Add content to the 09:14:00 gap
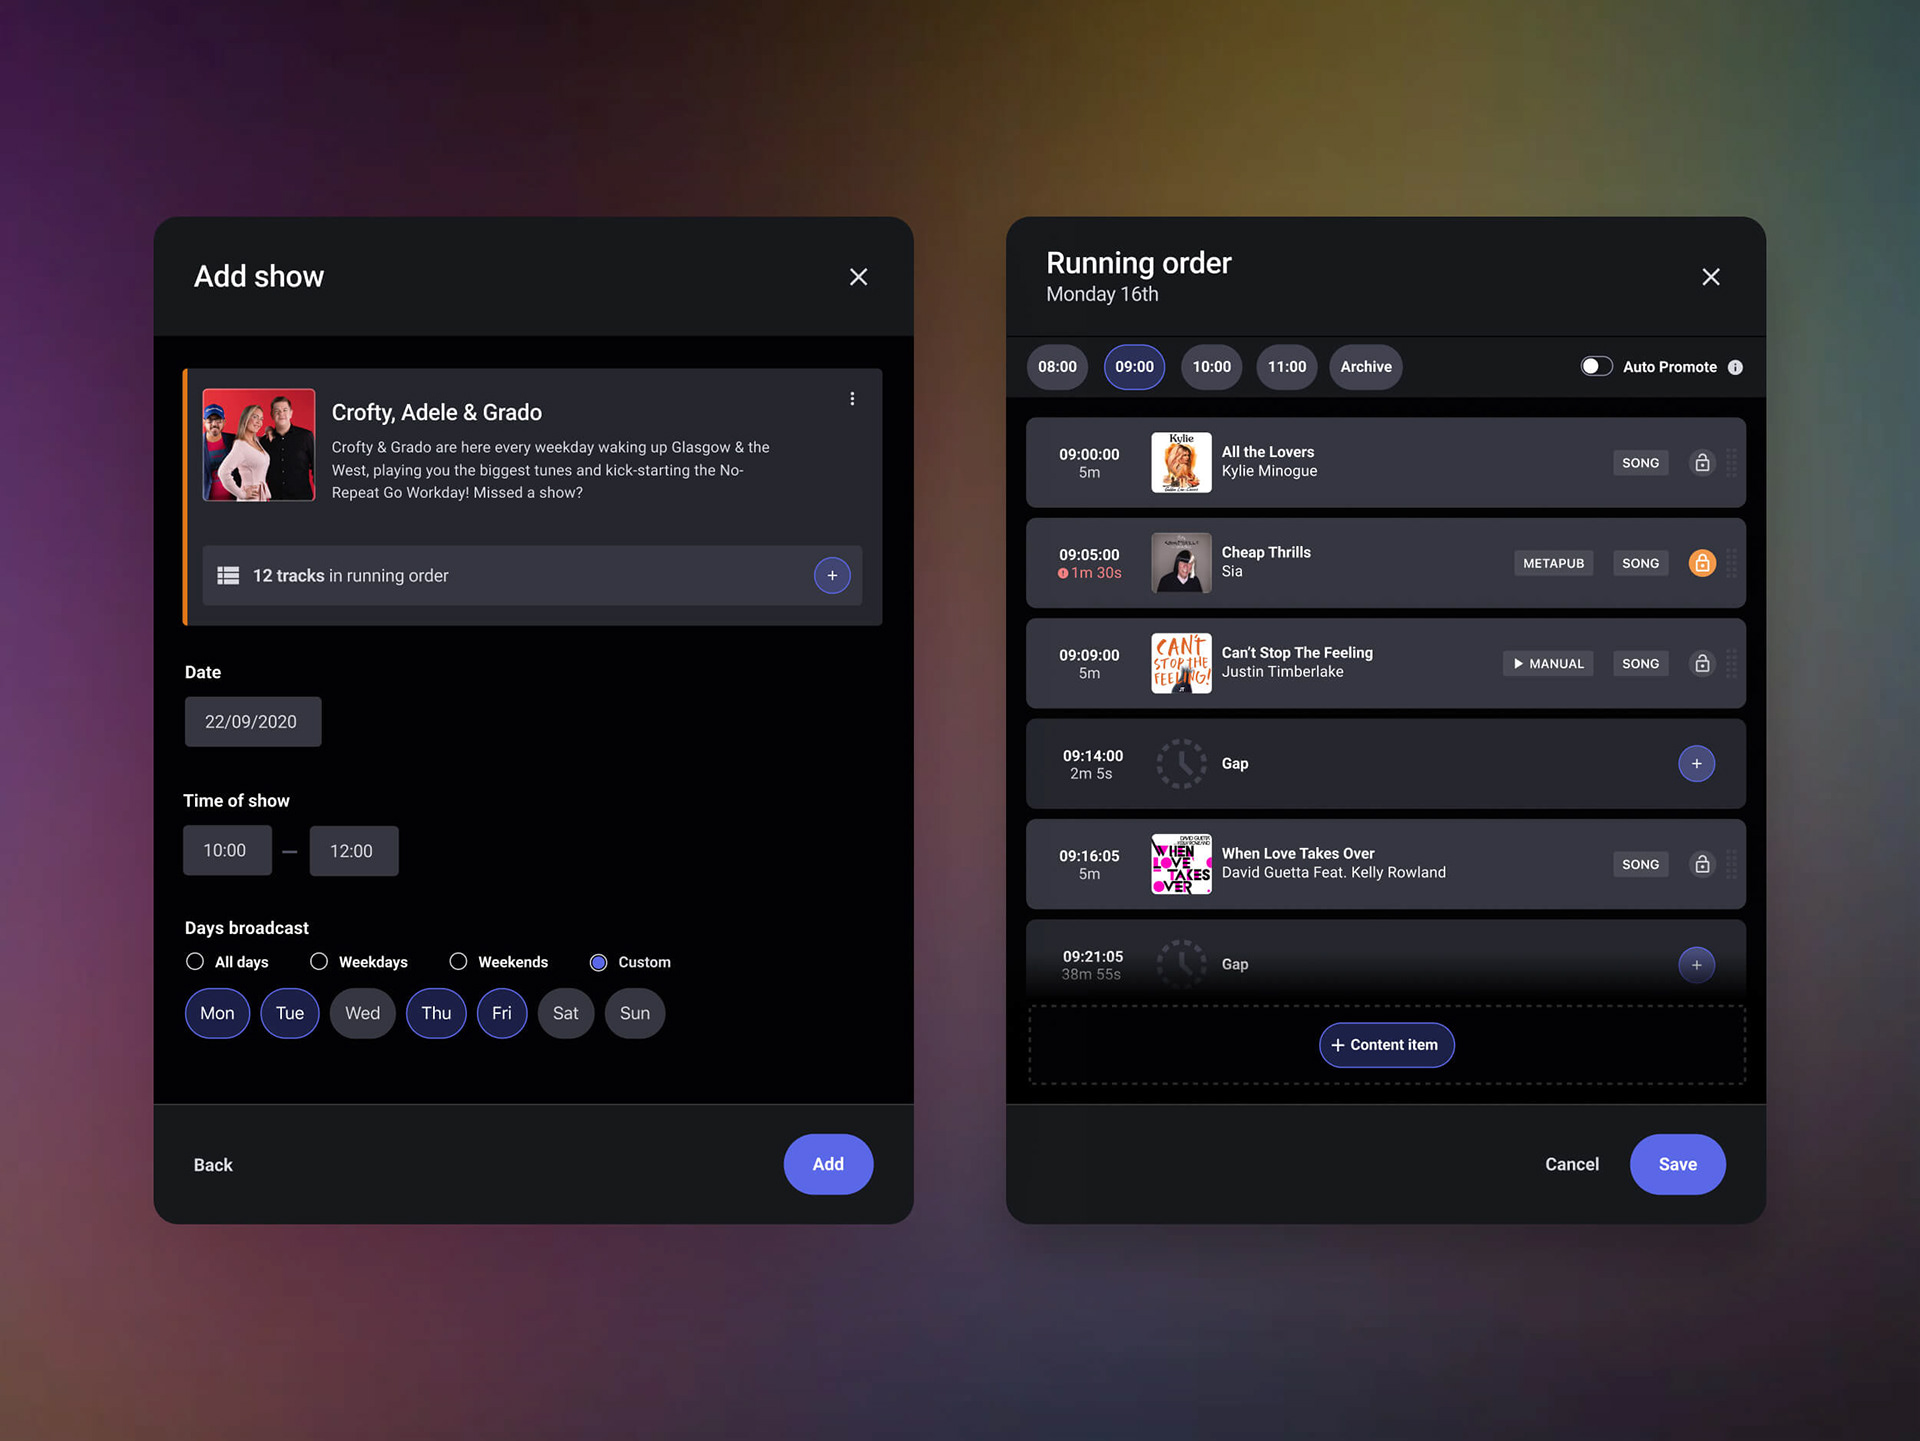The width and height of the screenshot is (1920, 1441). [x=1697, y=764]
